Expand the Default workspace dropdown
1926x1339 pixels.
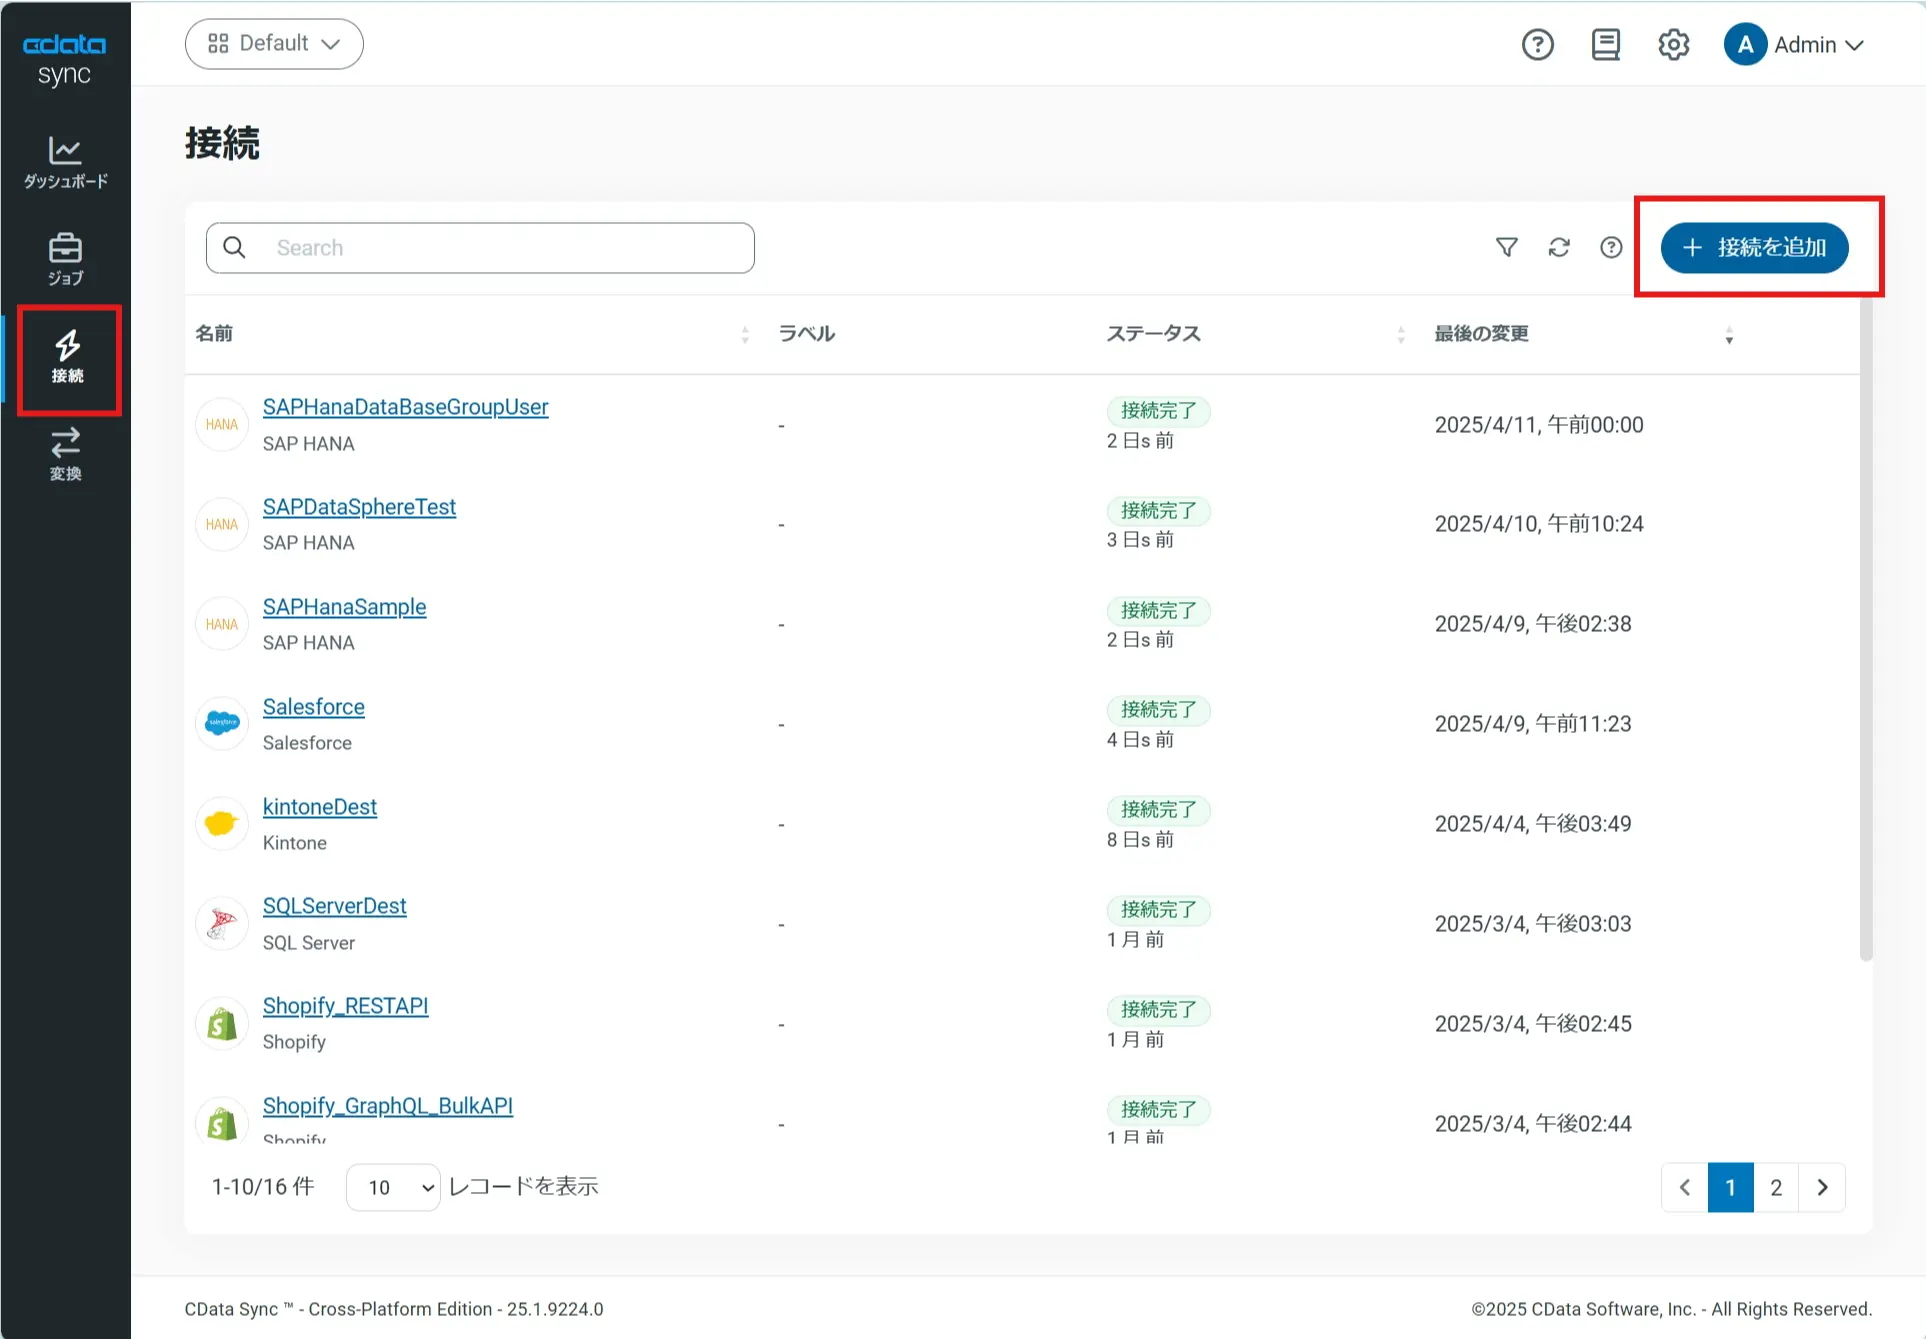coord(274,44)
